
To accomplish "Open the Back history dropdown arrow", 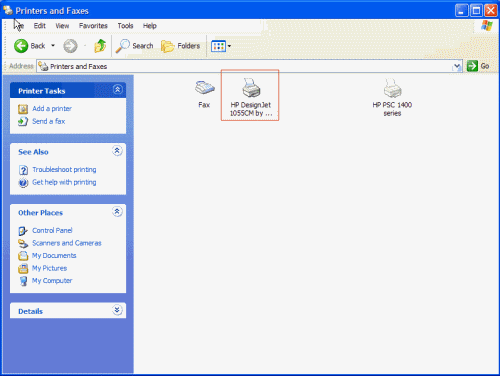I will [x=53, y=46].
